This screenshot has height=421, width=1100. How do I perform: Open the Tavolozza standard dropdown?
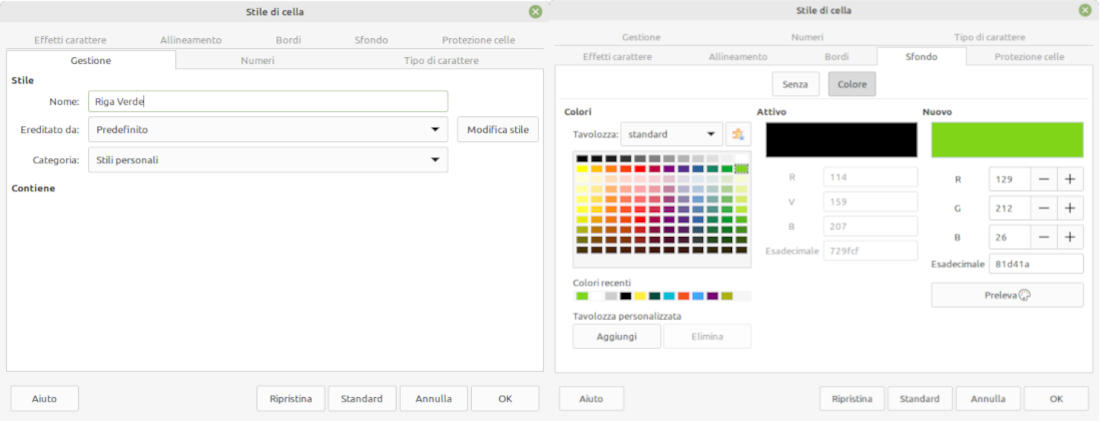click(x=671, y=134)
